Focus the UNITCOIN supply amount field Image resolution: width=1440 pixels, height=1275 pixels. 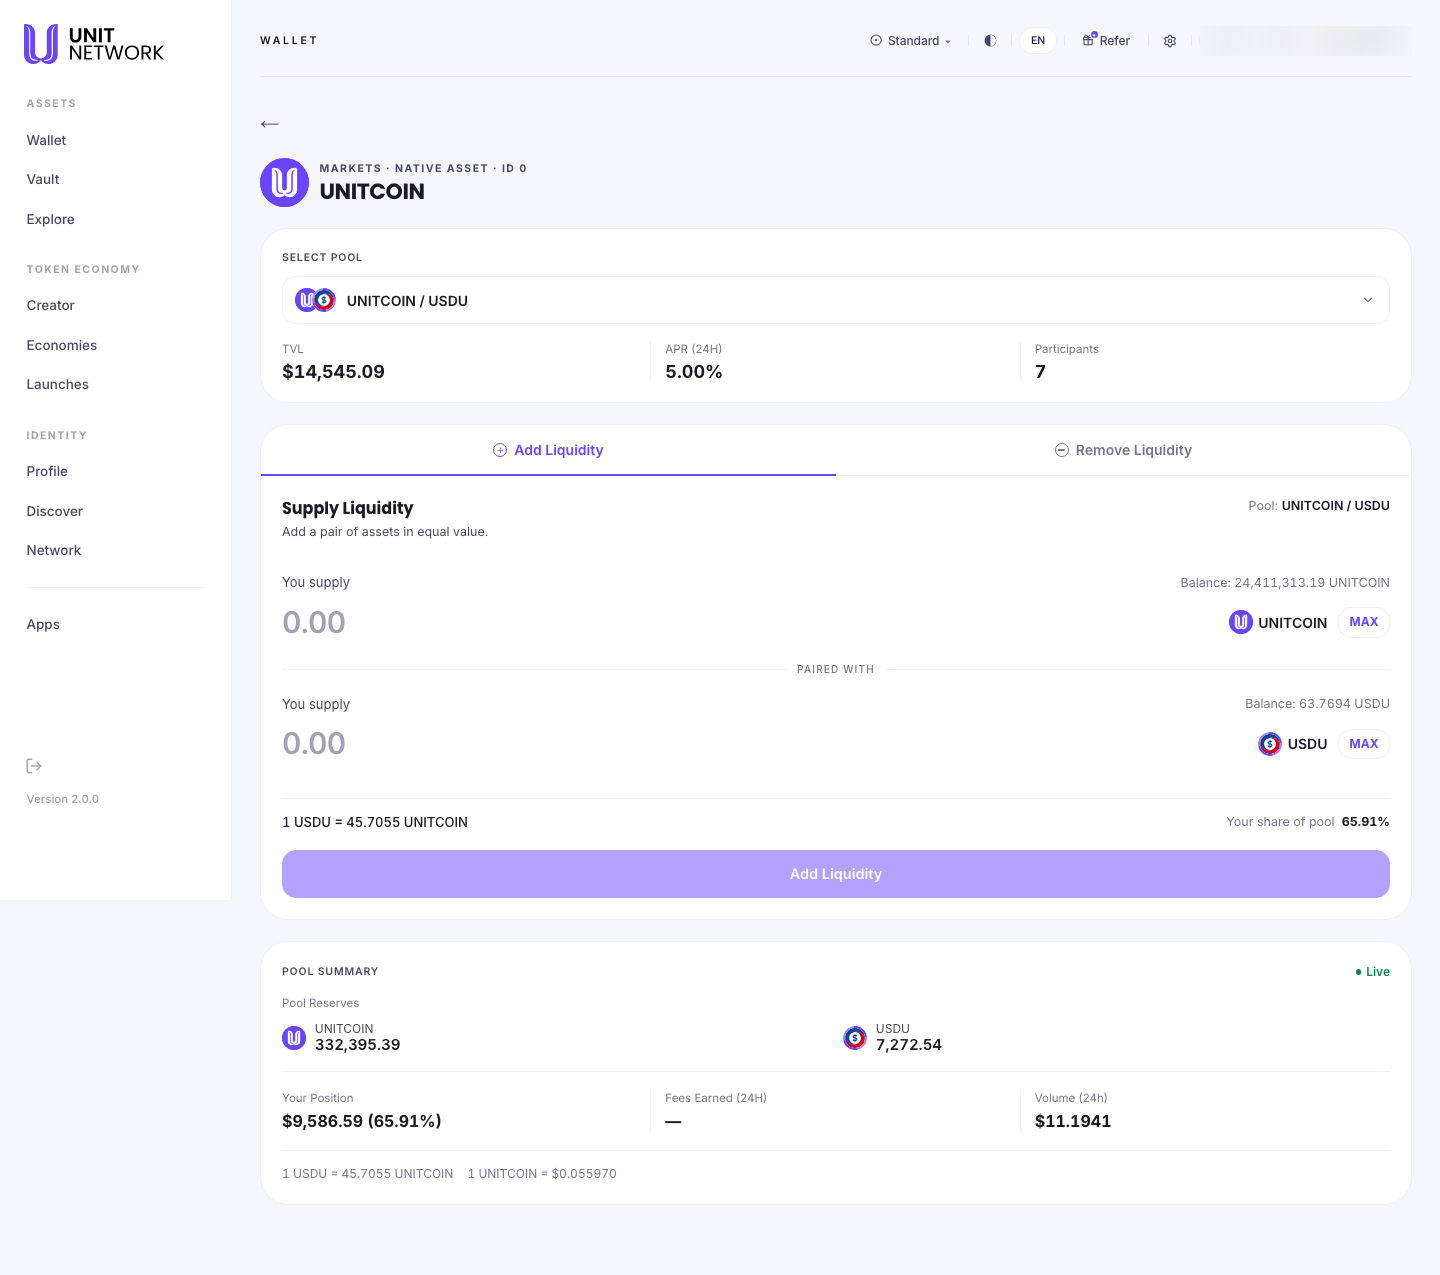click(314, 622)
